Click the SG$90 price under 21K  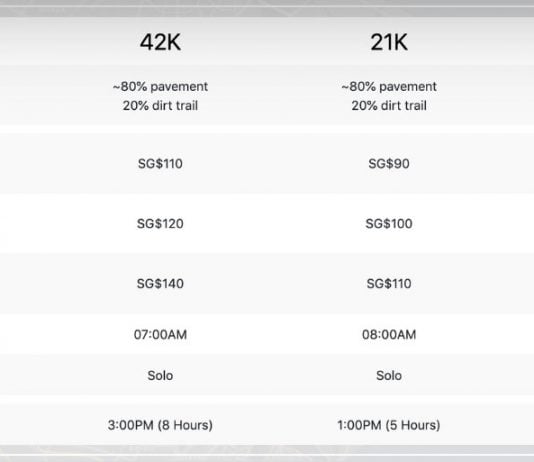click(389, 164)
